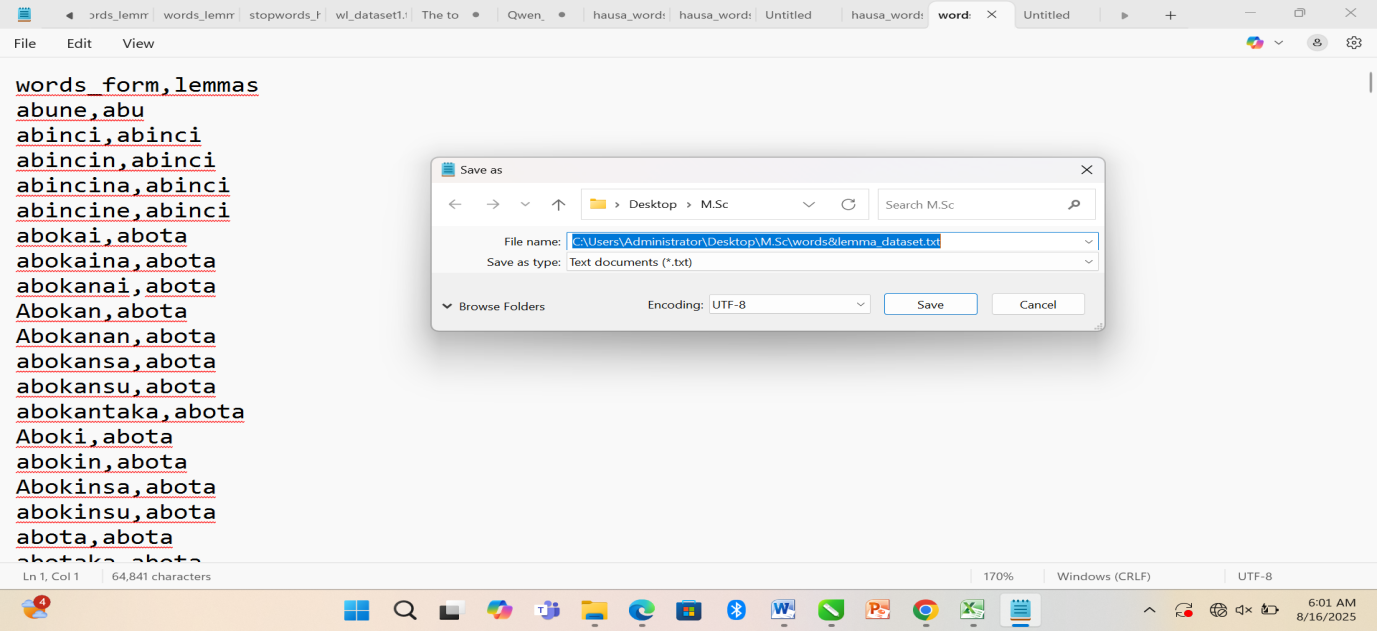Image resolution: width=1377 pixels, height=631 pixels.
Task: Click the 170% zoom level in status bar
Action: point(998,576)
